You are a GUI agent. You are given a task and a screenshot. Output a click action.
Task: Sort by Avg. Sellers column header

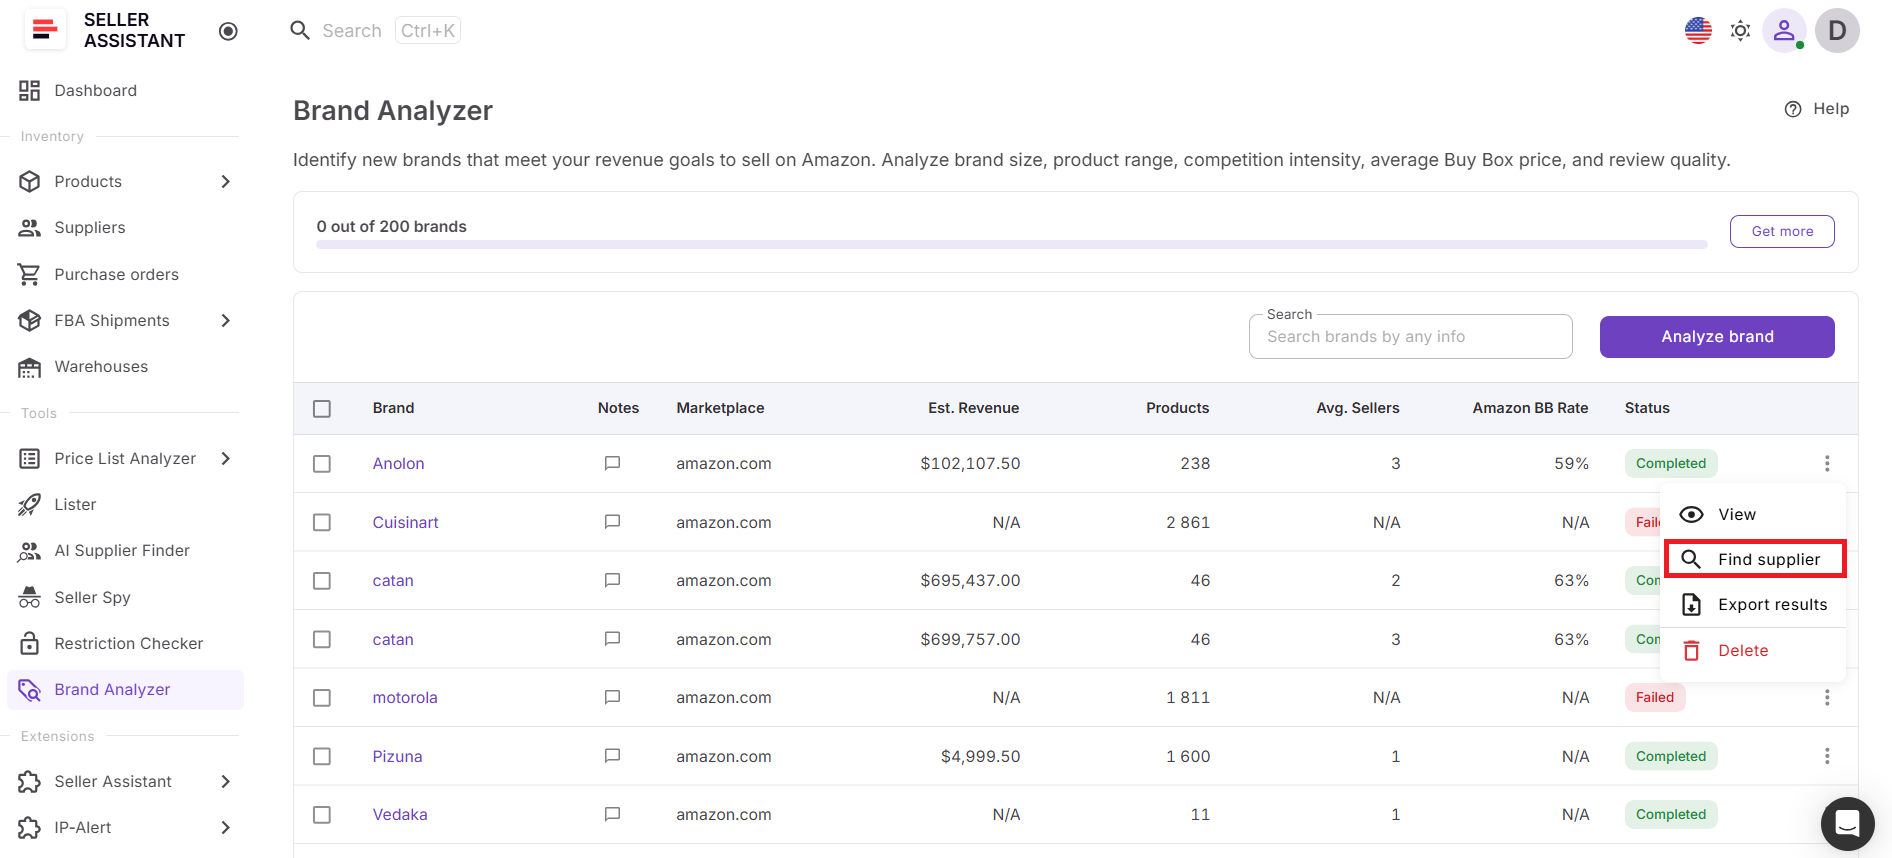pyautogui.click(x=1357, y=408)
